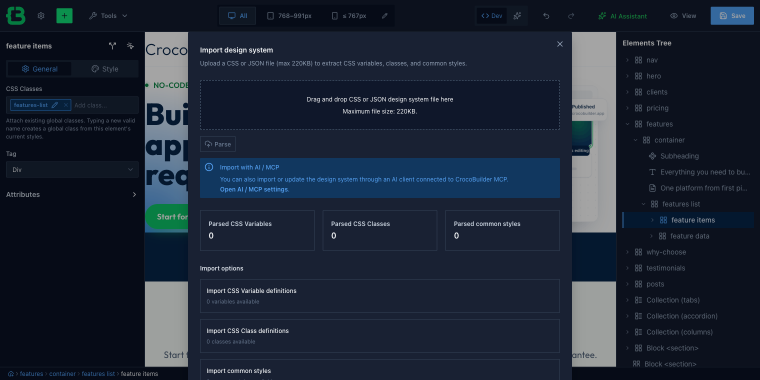Click the Parsed CSS Variables count card
This screenshot has width=760, height=380.
[257, 230]
